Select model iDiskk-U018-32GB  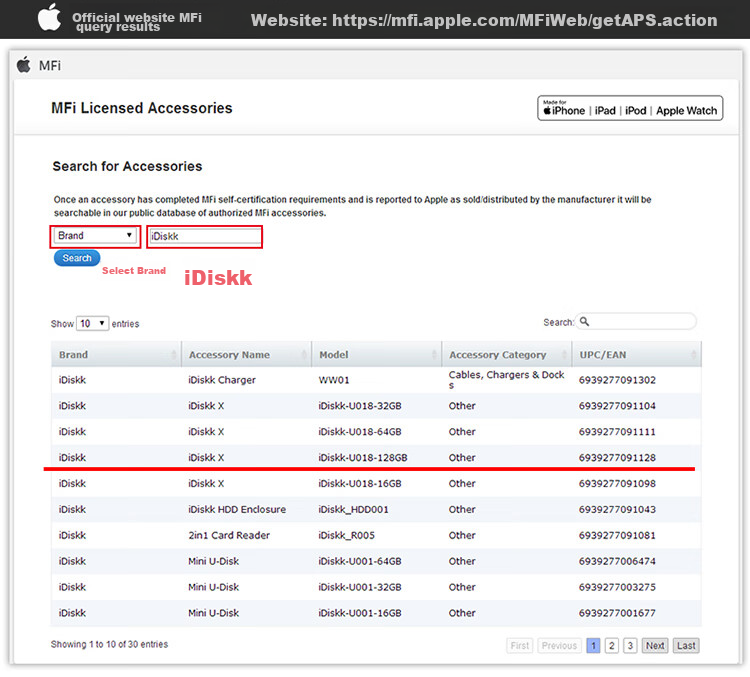click(360, 406)
